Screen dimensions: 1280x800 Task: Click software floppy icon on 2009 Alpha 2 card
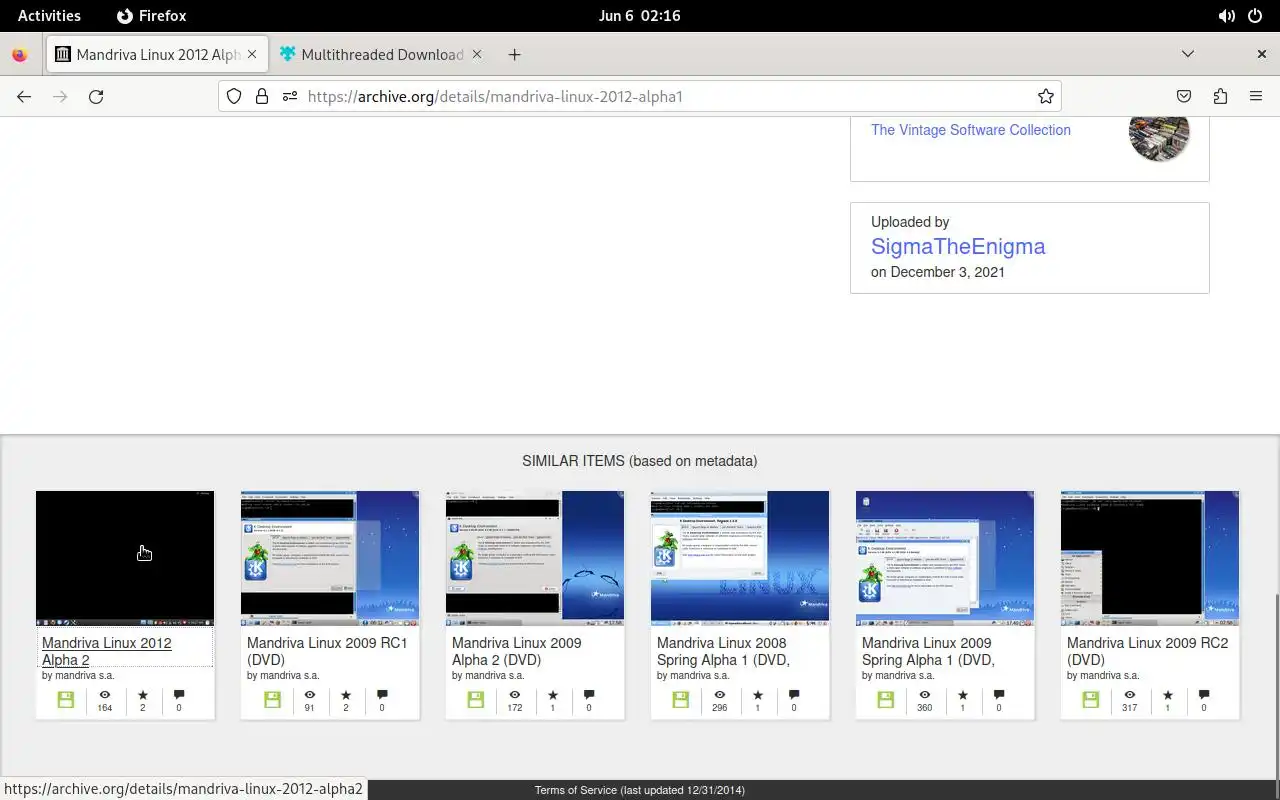click(476, 700)
